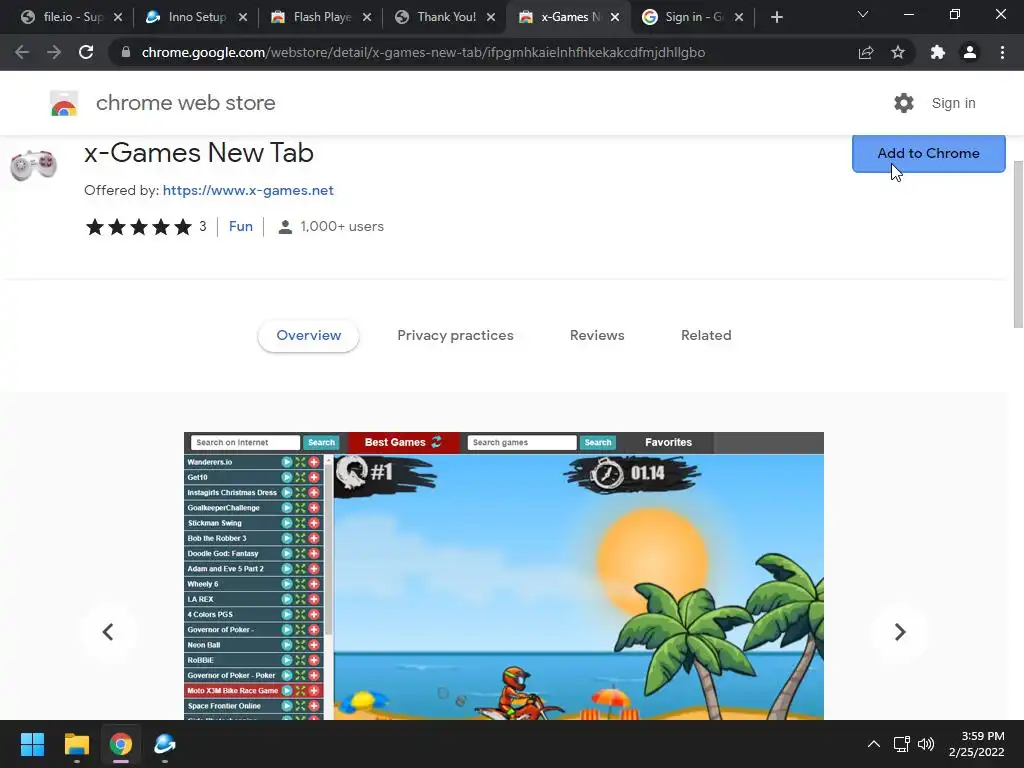Viewport: 1024px width, 768px height.
Task: Click the browser forward arrow
Action: [54, 52]
